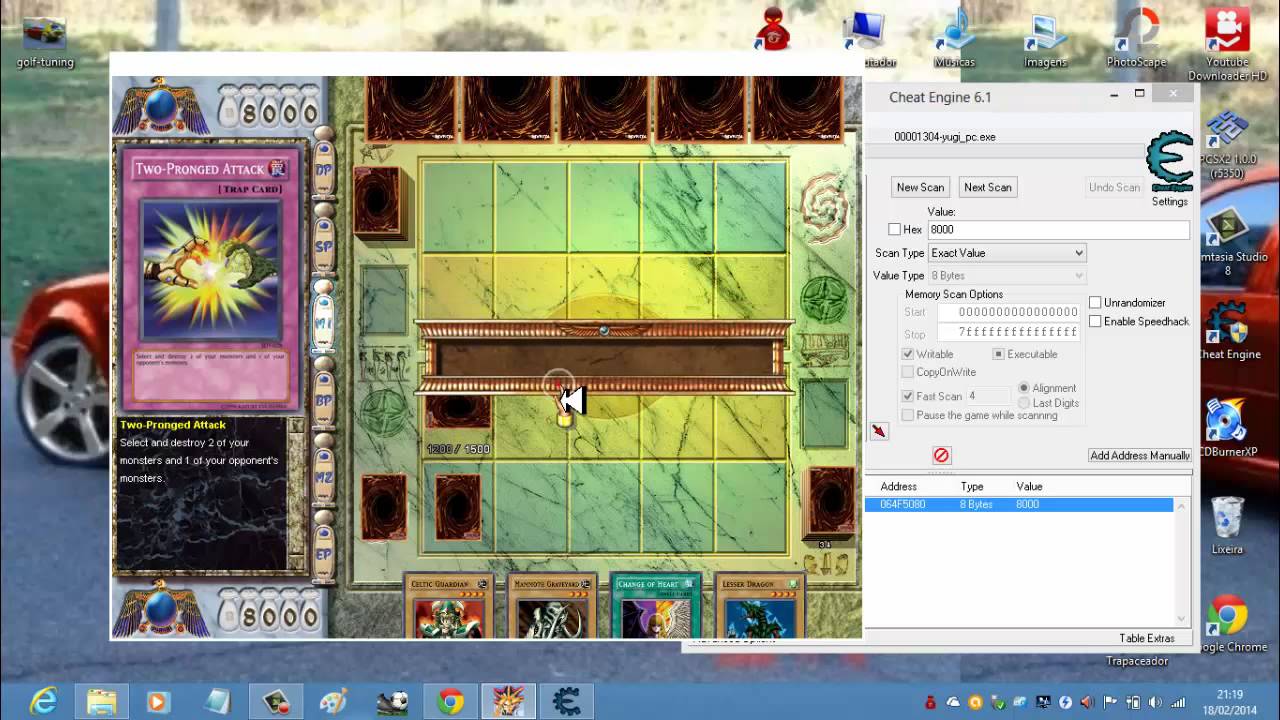Open the orange media player taskbar icon
The image size is (1280, 720).
tap(159, 701)
